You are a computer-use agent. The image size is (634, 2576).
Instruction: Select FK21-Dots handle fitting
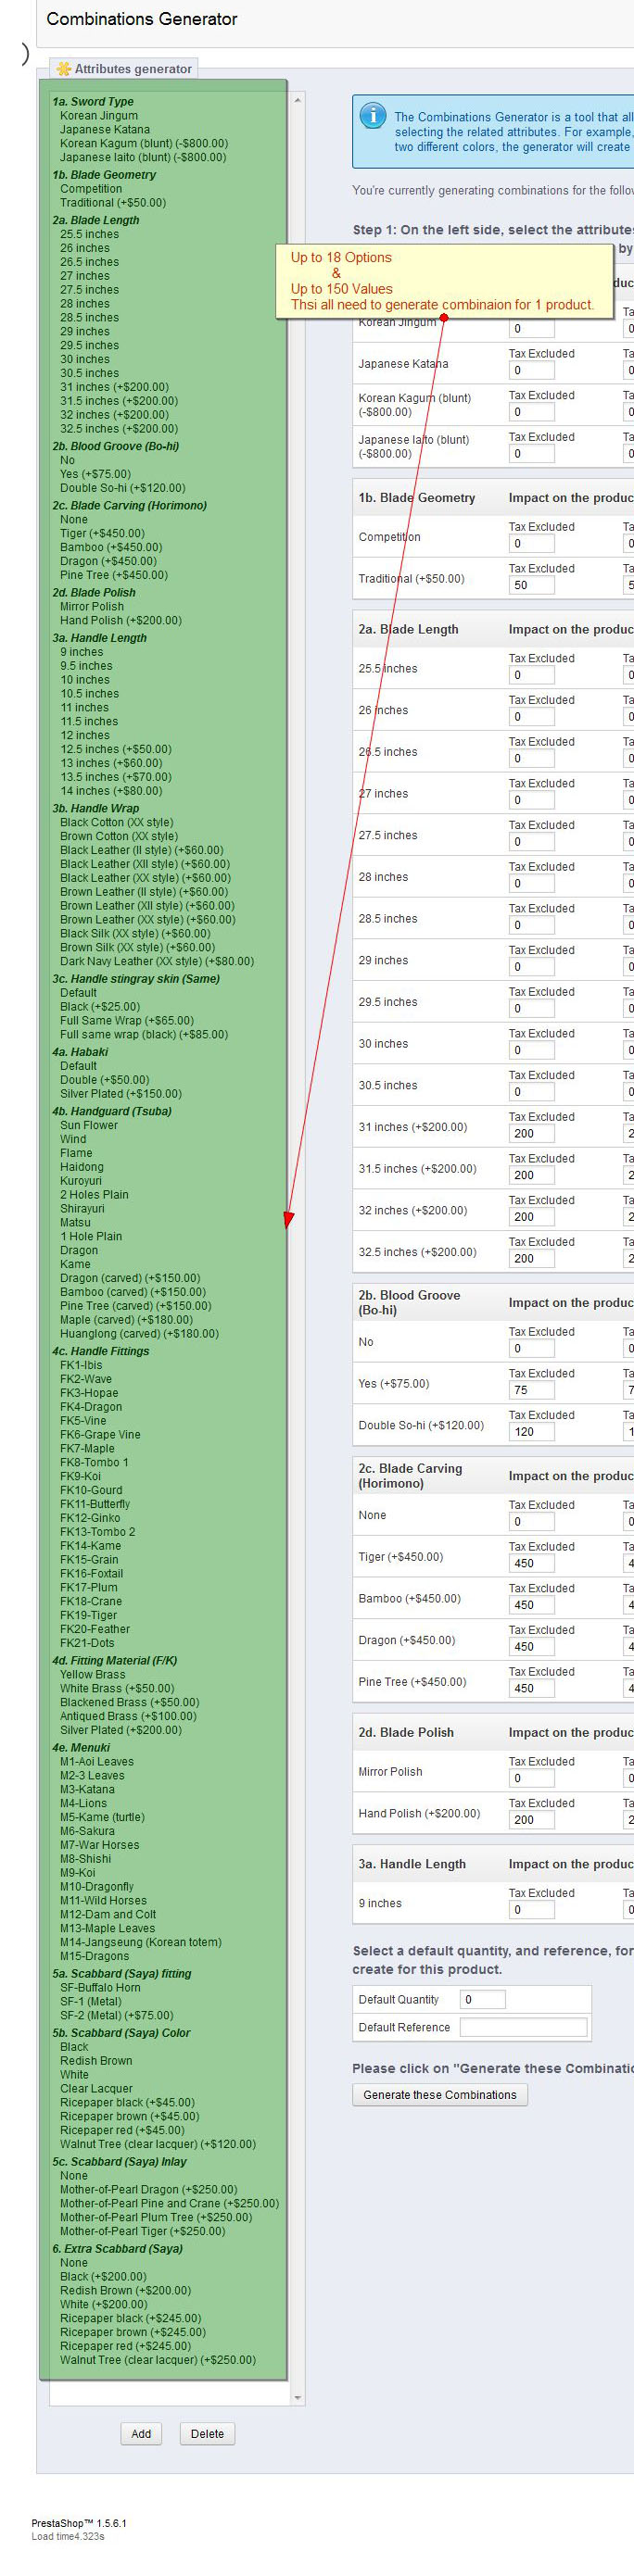coord(87,1643)
